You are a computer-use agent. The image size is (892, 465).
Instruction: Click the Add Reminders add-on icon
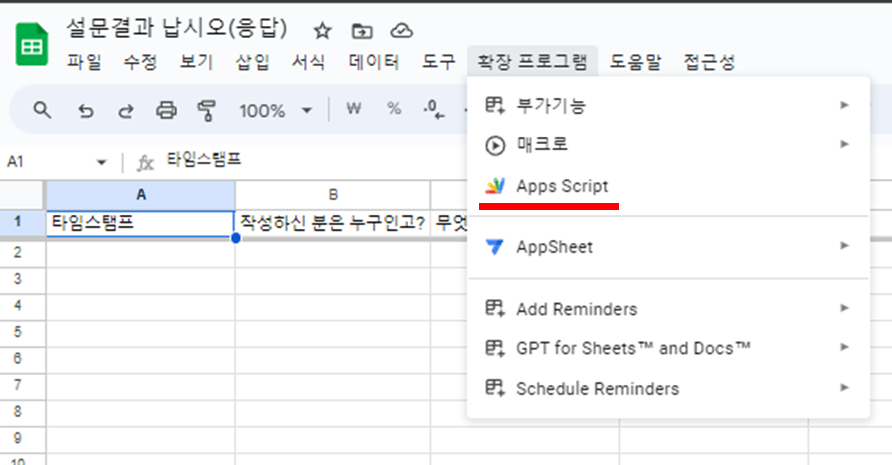click(x=494, y=309)
